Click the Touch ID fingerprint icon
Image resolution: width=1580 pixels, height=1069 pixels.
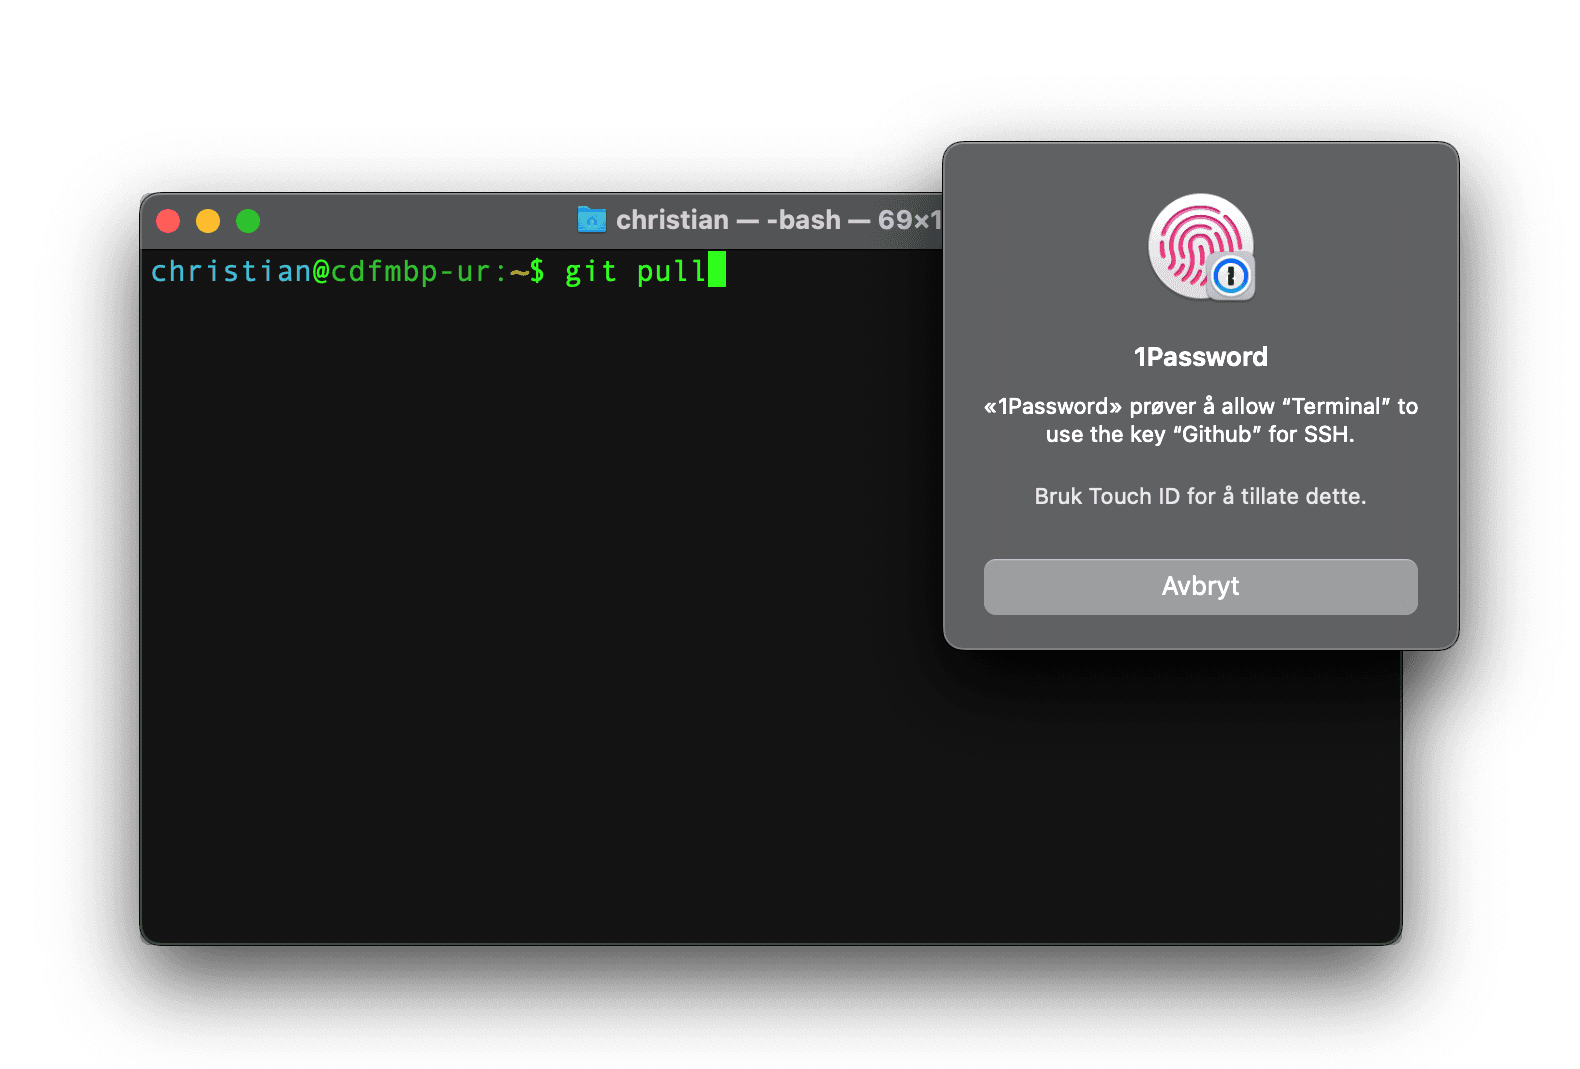[x=1200, y=245]
